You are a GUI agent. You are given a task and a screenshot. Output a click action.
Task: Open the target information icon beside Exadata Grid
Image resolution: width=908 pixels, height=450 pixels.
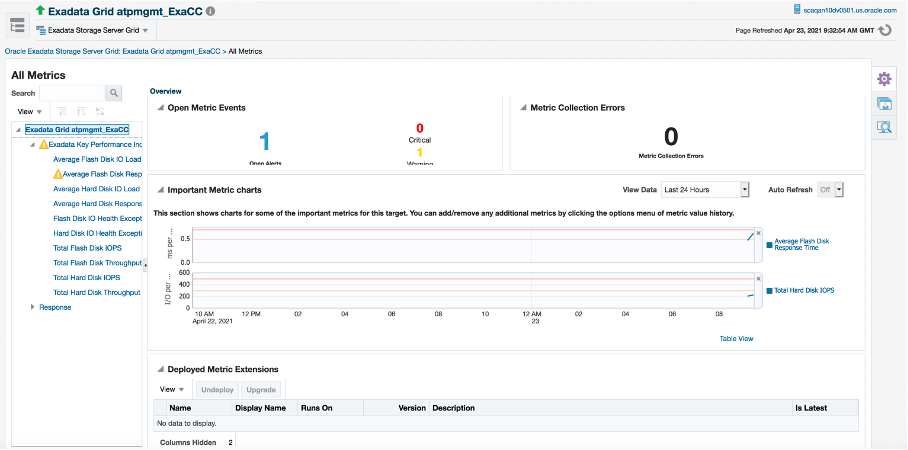click(211, 11)
